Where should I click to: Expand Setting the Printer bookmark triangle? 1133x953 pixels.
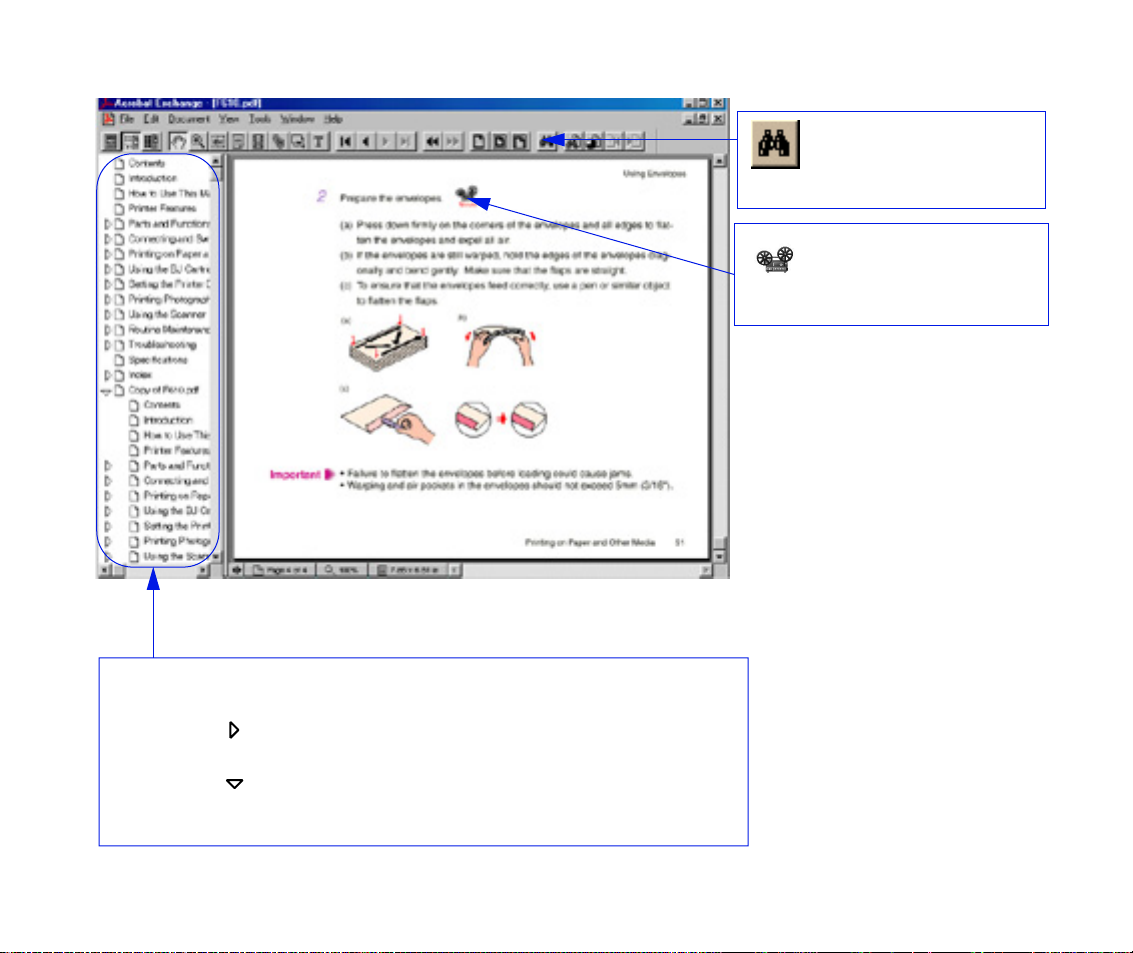tap(108, 285)
